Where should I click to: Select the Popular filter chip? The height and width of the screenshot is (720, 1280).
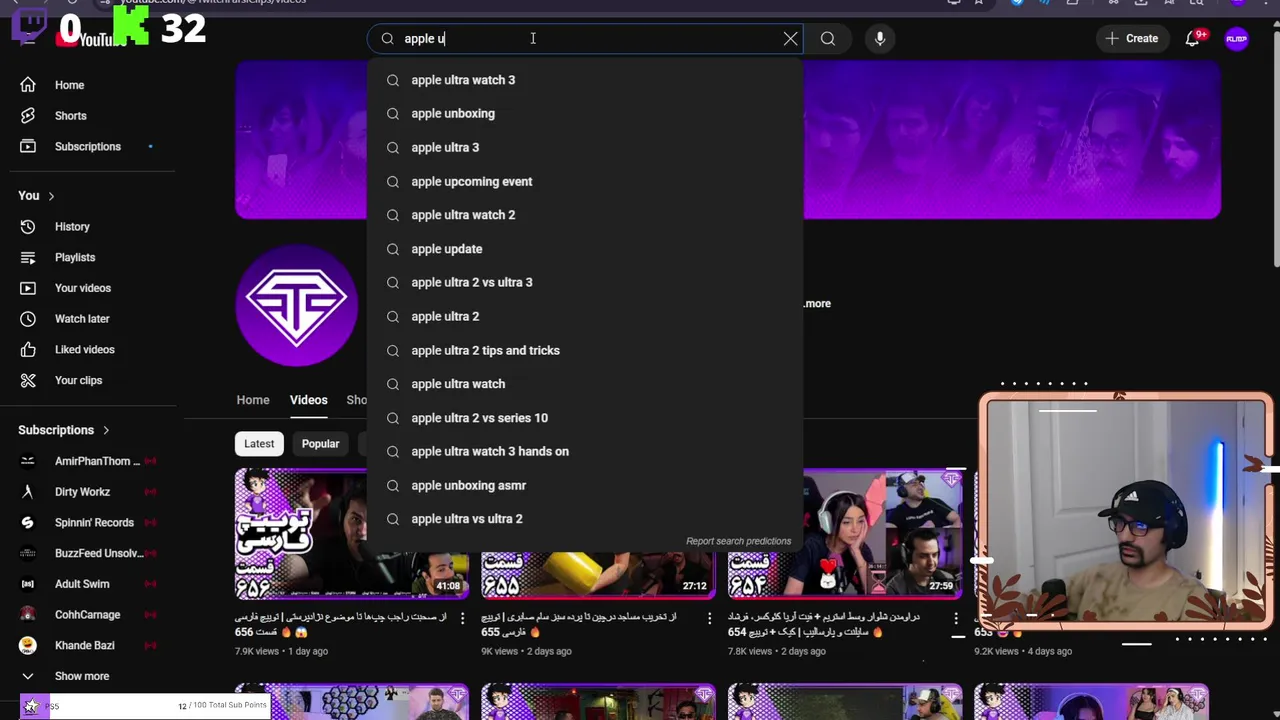tap(321, 444)
